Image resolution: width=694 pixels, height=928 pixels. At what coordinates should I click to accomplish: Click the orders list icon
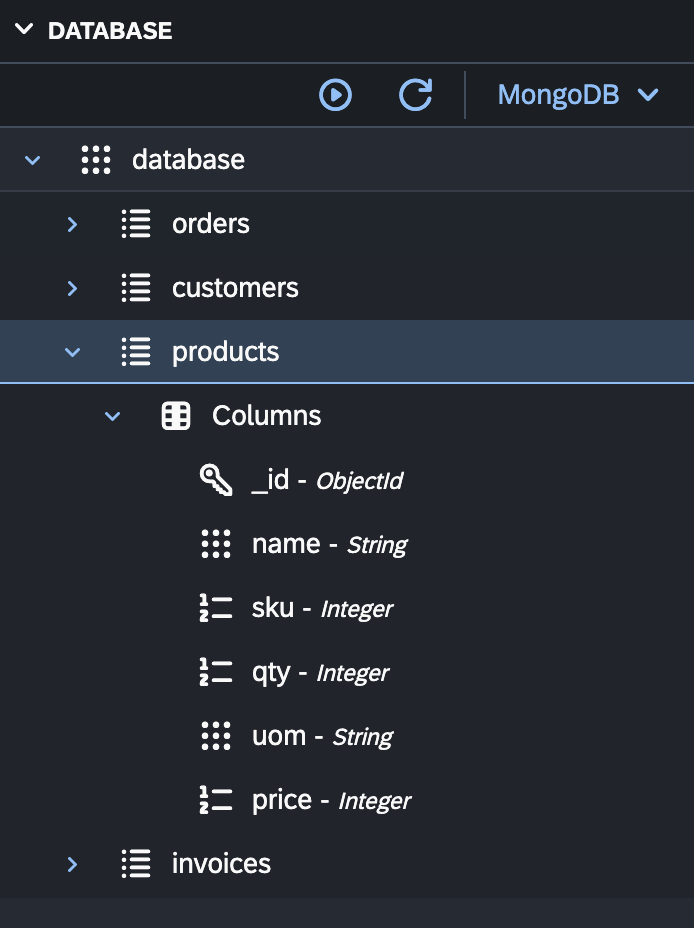(136, 224)
